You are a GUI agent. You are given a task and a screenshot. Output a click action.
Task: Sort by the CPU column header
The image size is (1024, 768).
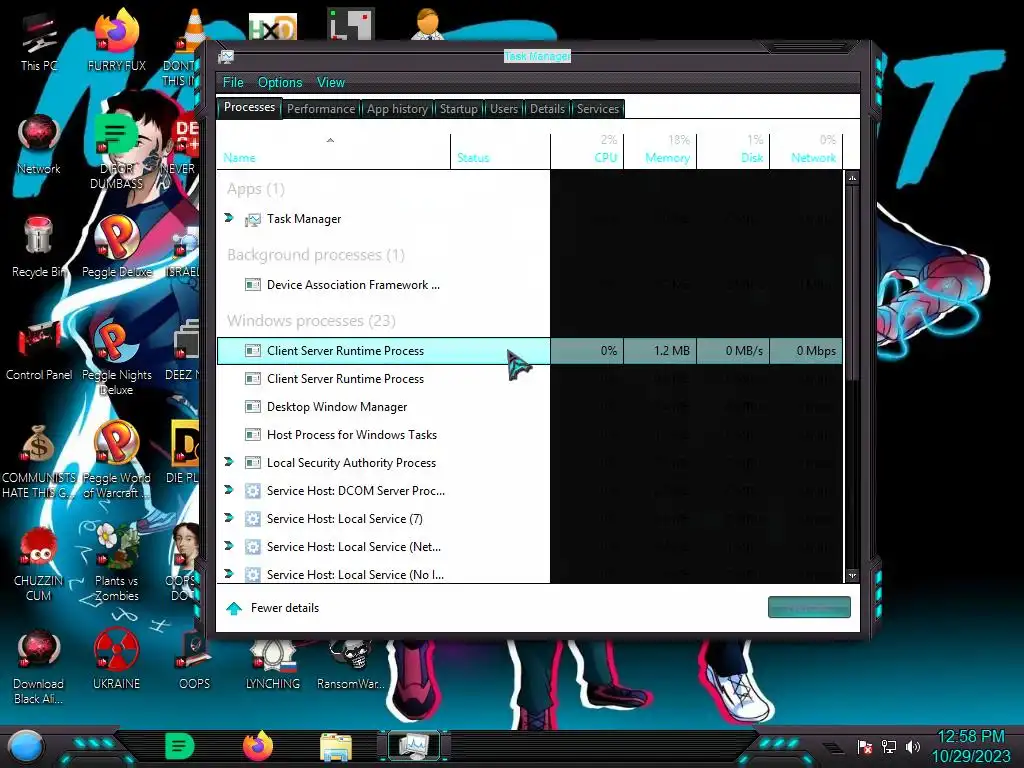[x=587, y=152]
